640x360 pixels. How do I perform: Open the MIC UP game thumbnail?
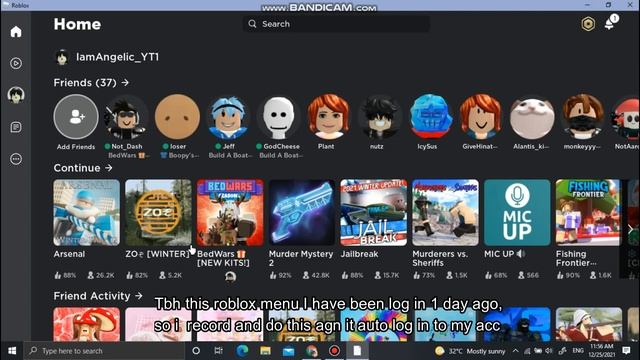coord(517,213)
